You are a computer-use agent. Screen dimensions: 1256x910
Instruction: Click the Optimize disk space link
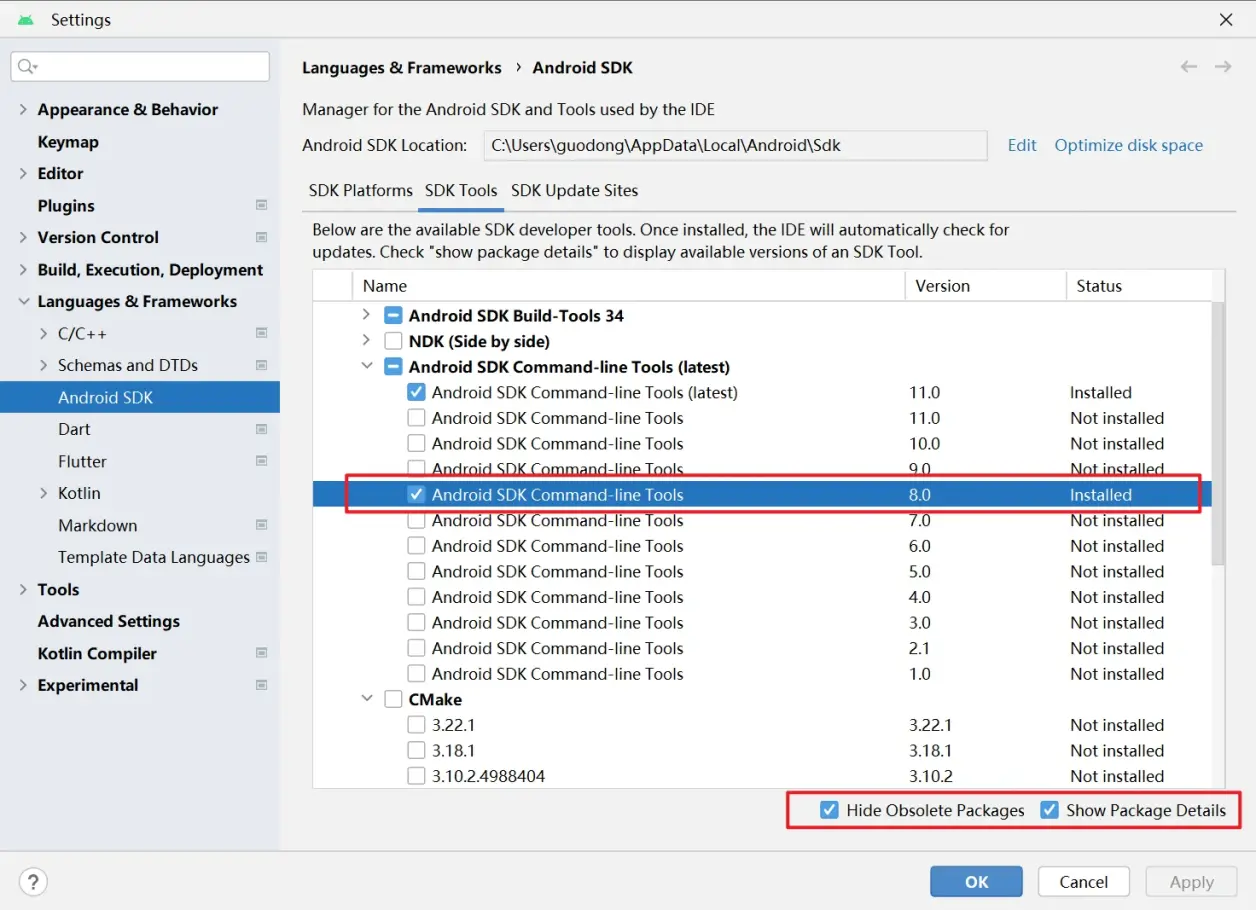pos(1129,145)
